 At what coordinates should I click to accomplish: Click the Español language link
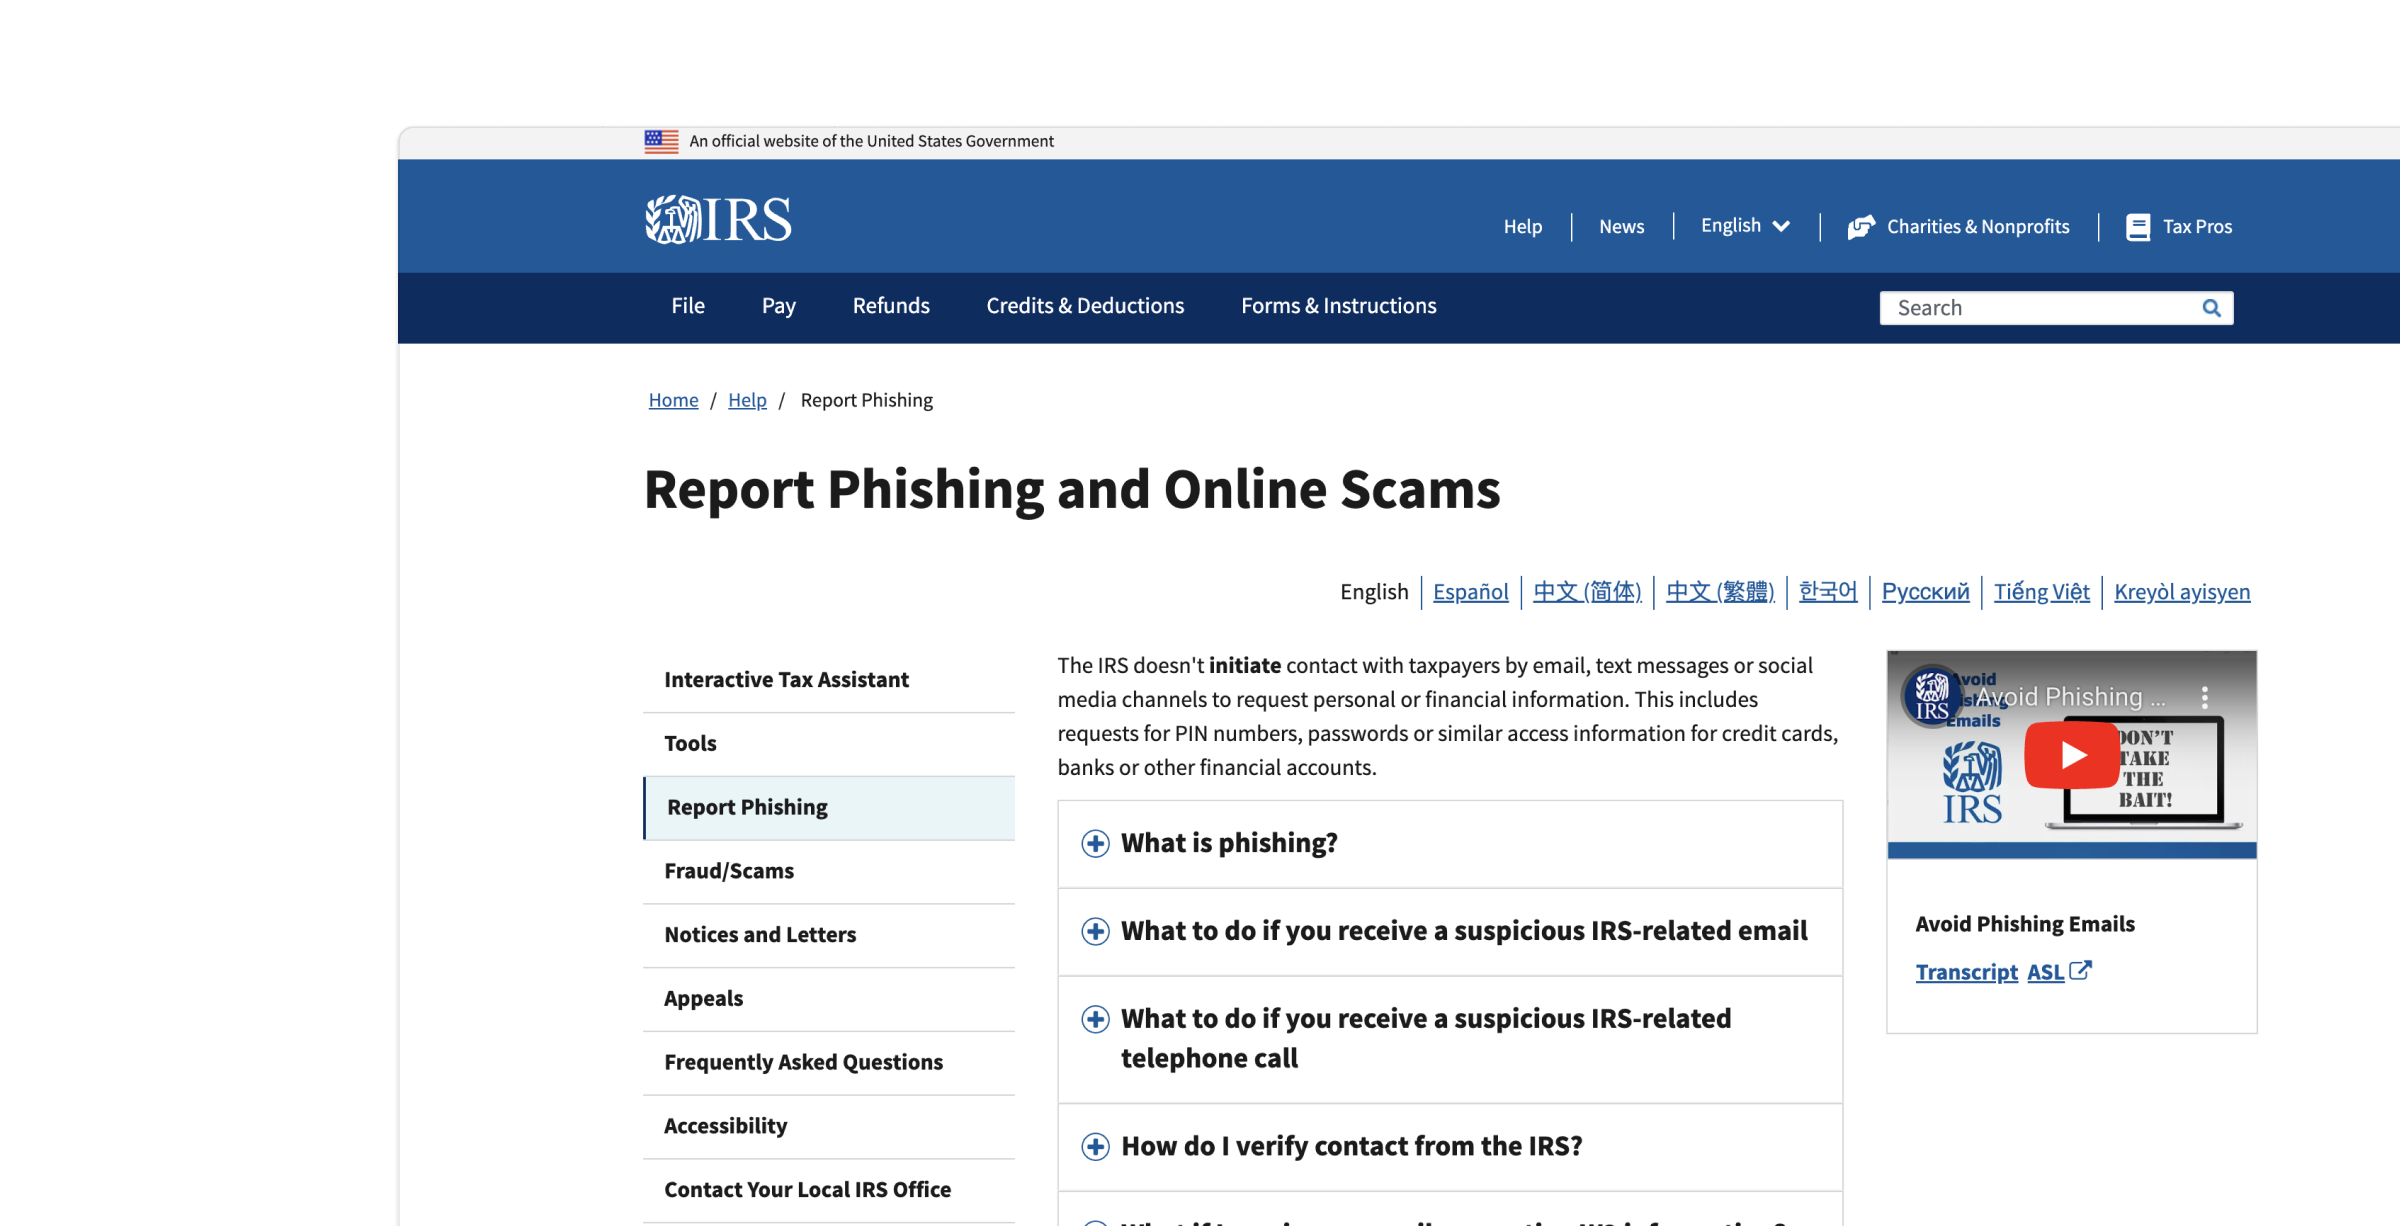[1470, 592]
